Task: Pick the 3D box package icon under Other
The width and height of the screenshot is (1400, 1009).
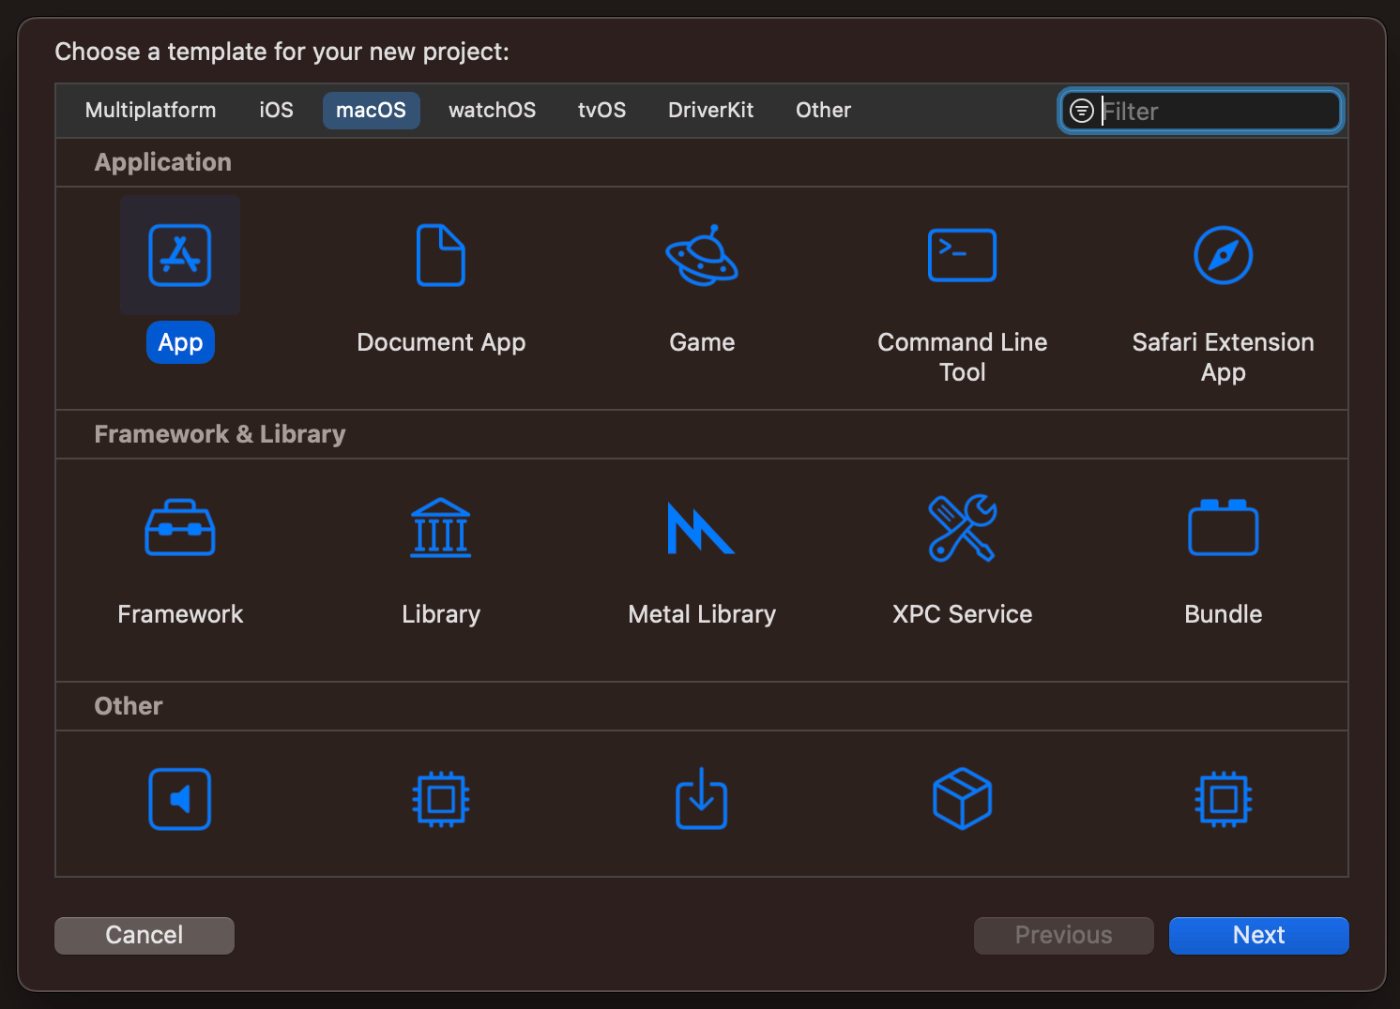Action: click(962, 798)
